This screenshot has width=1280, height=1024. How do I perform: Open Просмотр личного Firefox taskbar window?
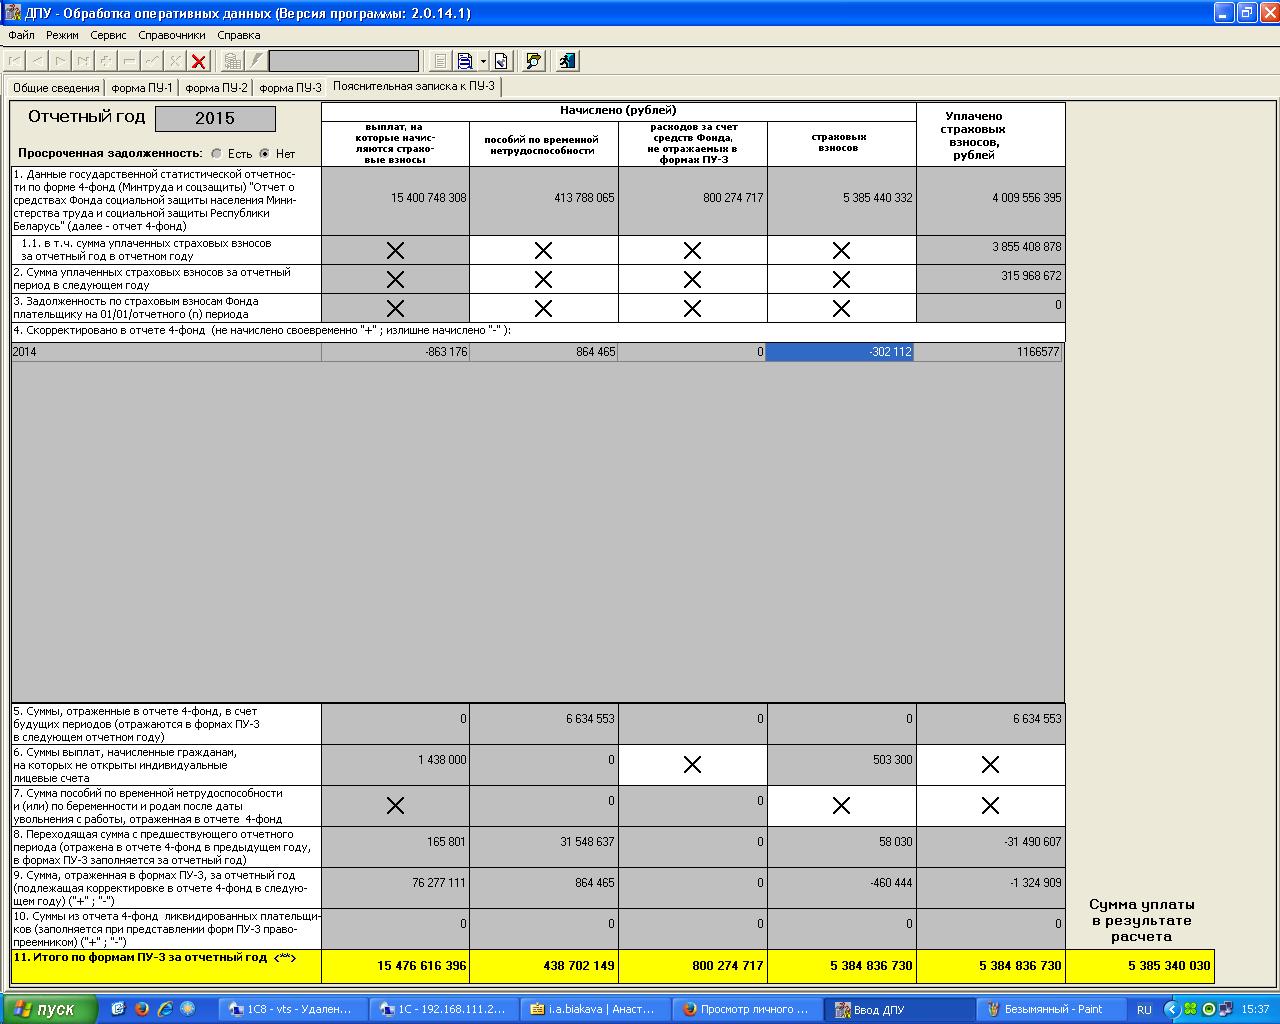pyautogui.click(x=746, y=1009)
